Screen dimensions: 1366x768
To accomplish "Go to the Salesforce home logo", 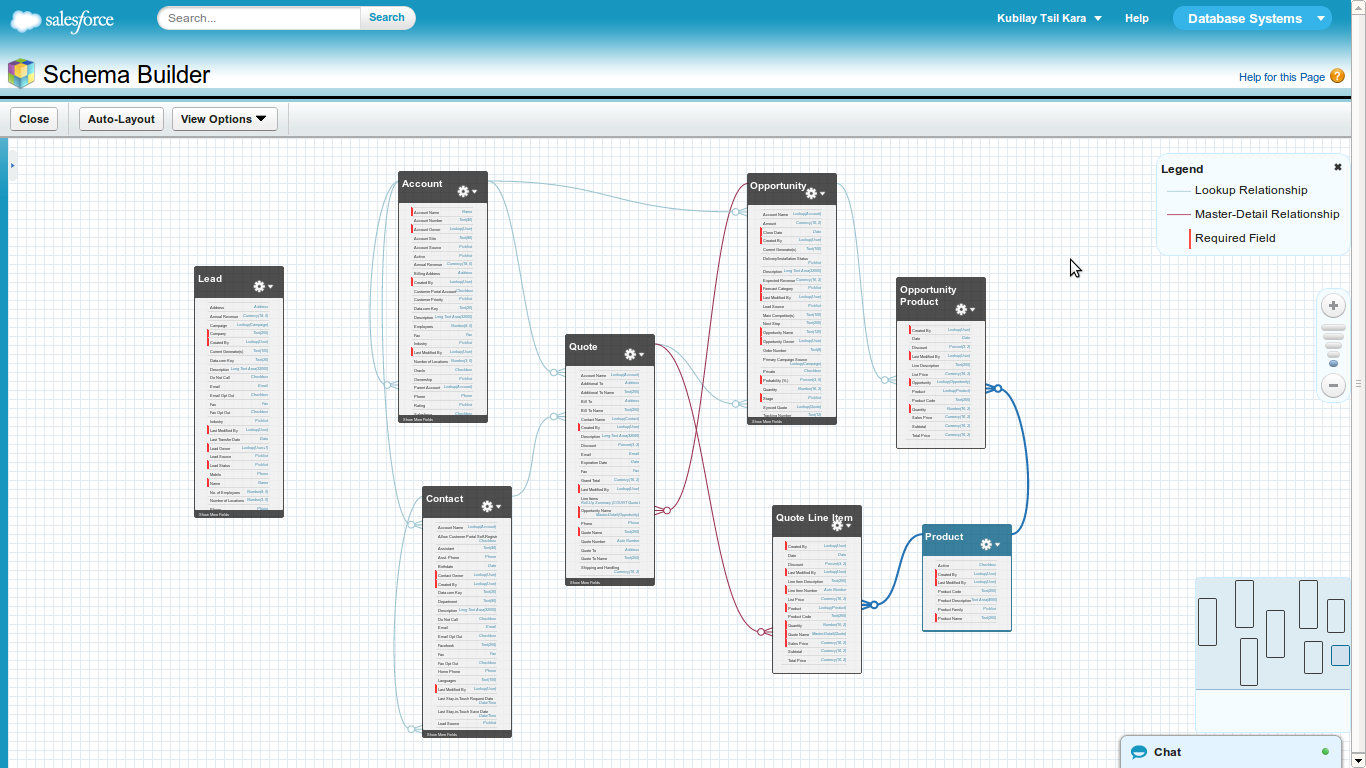I will click(x=63, y=19).
